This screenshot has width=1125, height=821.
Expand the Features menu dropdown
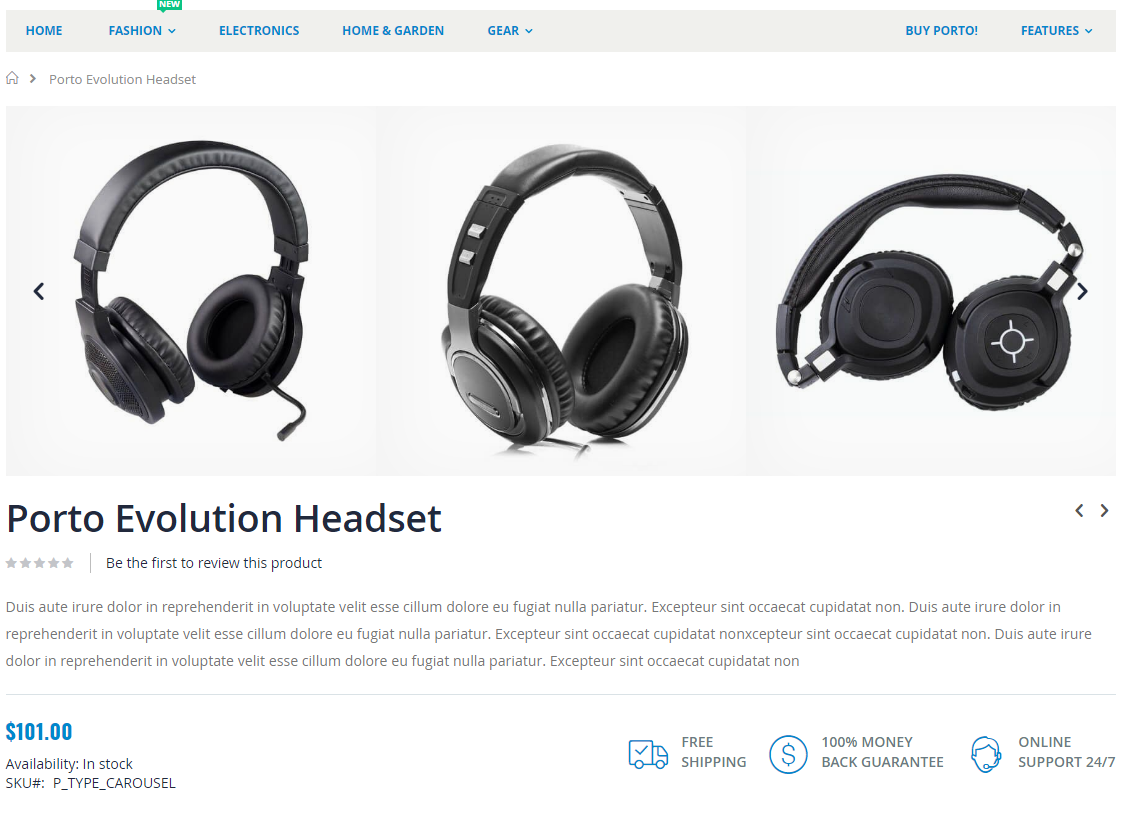(1057, 31)
